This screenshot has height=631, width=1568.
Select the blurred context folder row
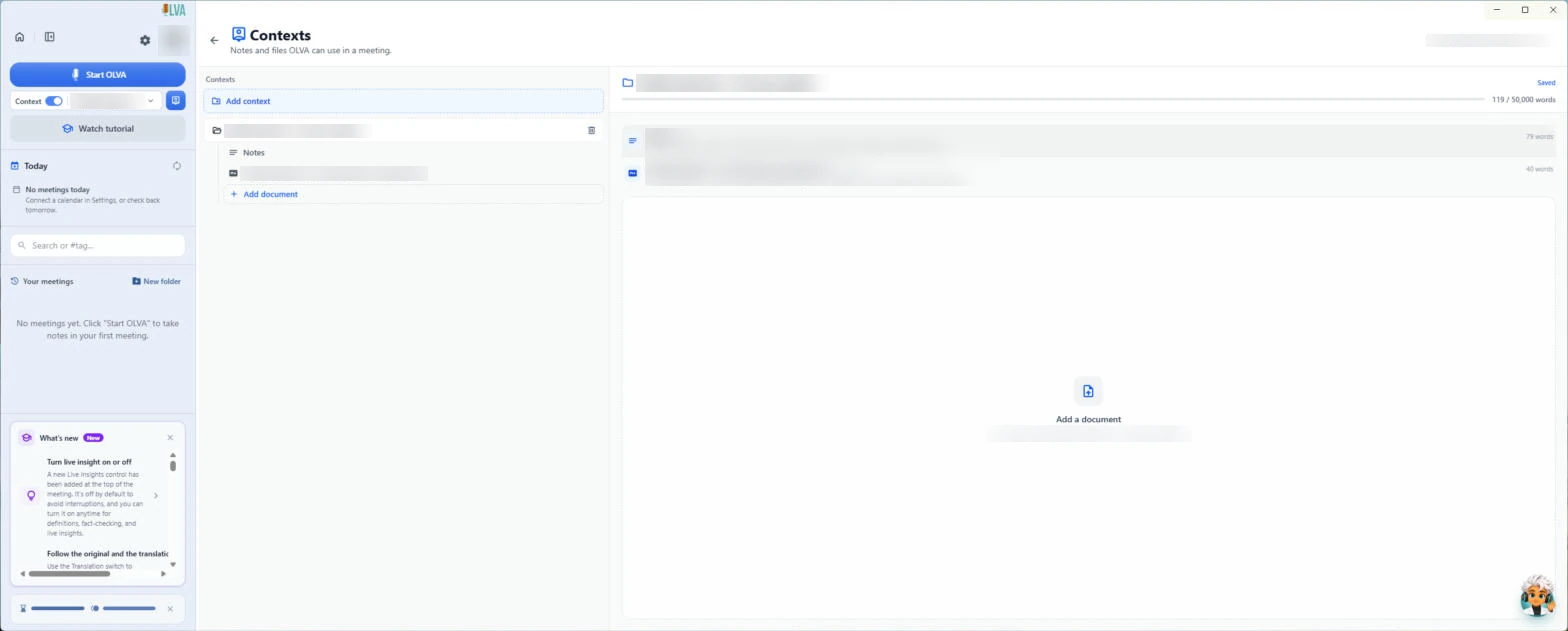[403, 131]
